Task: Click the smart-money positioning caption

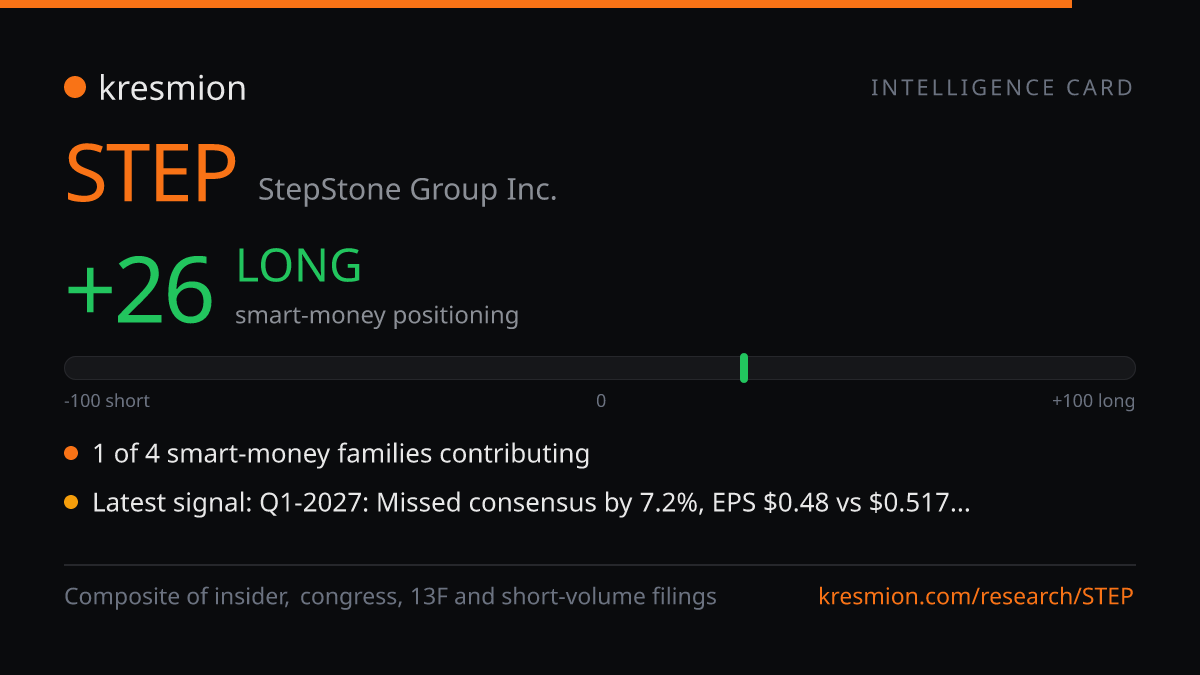Action: (x=377, y=316)
